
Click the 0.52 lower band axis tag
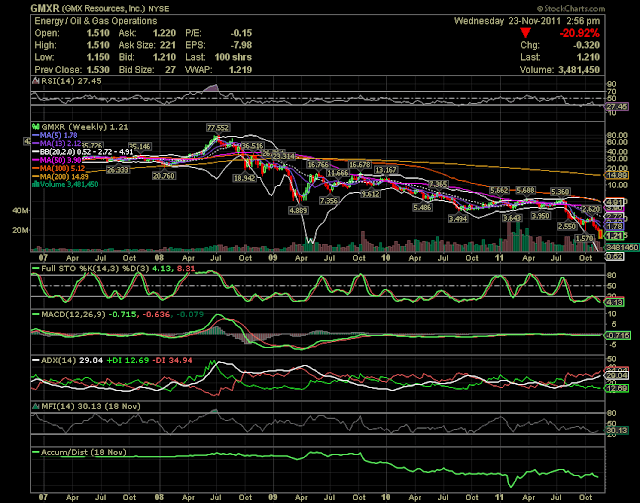tap(614, 256)
